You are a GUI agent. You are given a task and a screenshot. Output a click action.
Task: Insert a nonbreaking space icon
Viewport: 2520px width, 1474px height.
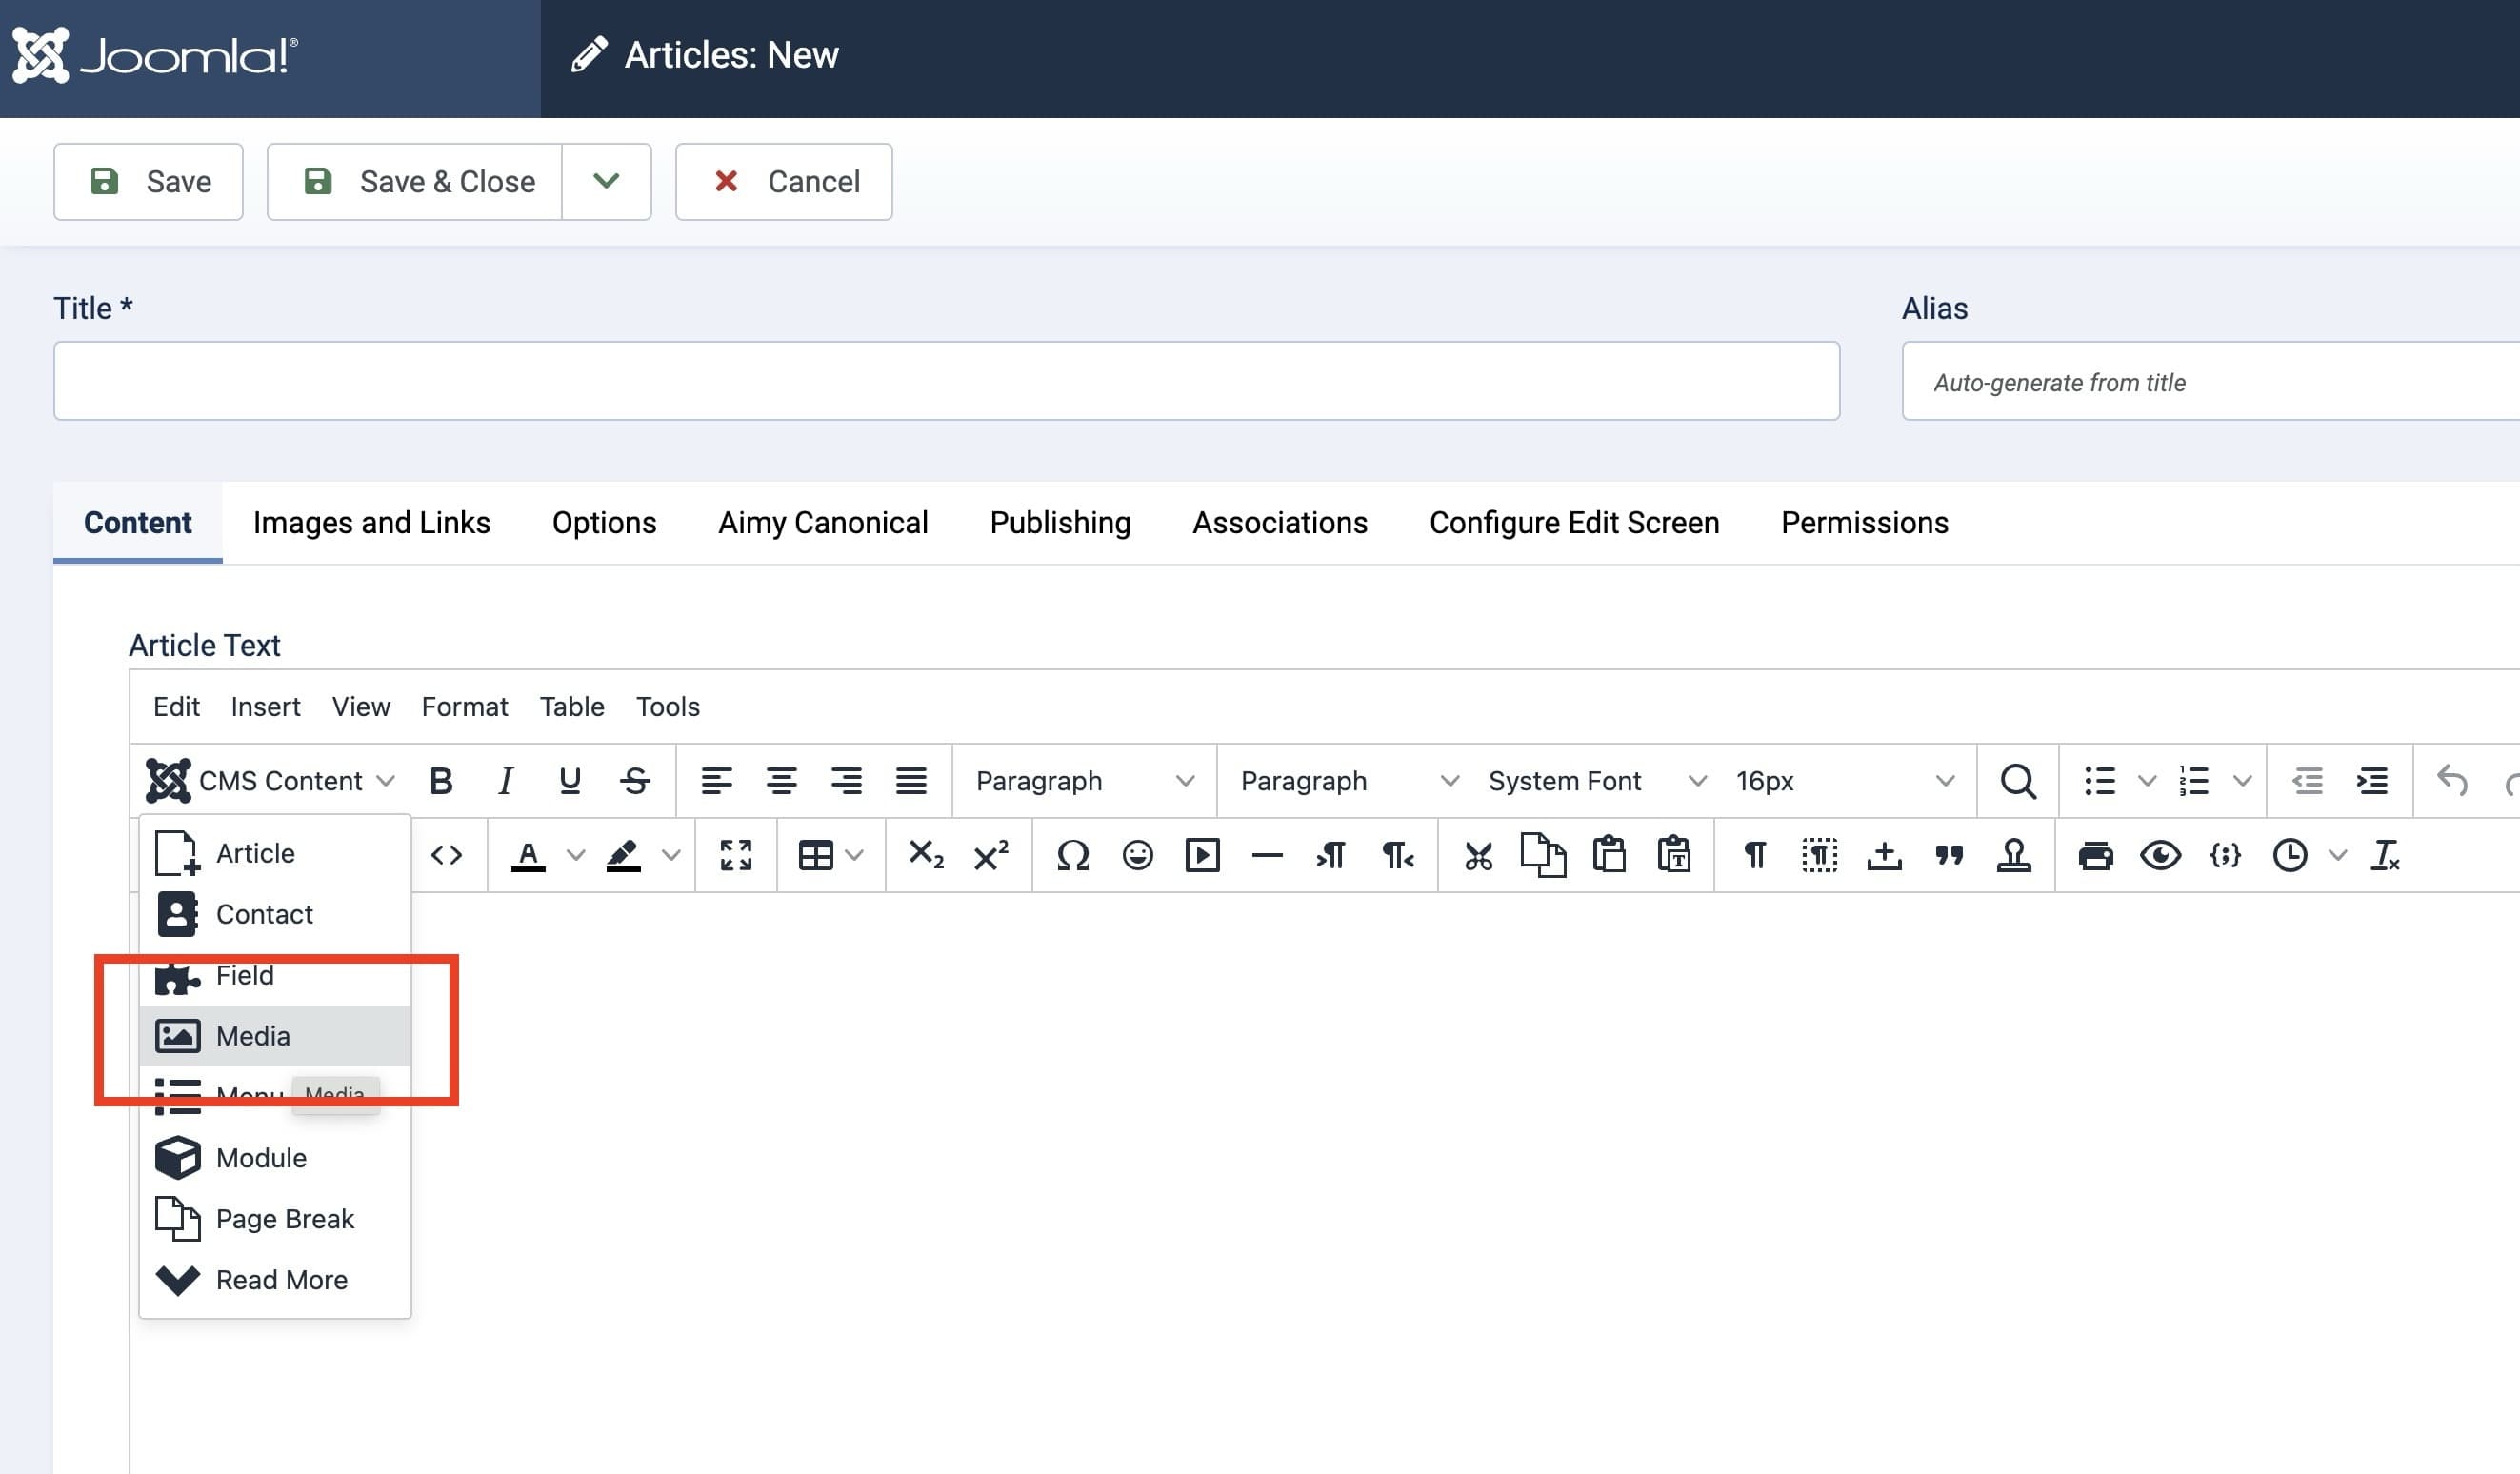[1885, 855]
